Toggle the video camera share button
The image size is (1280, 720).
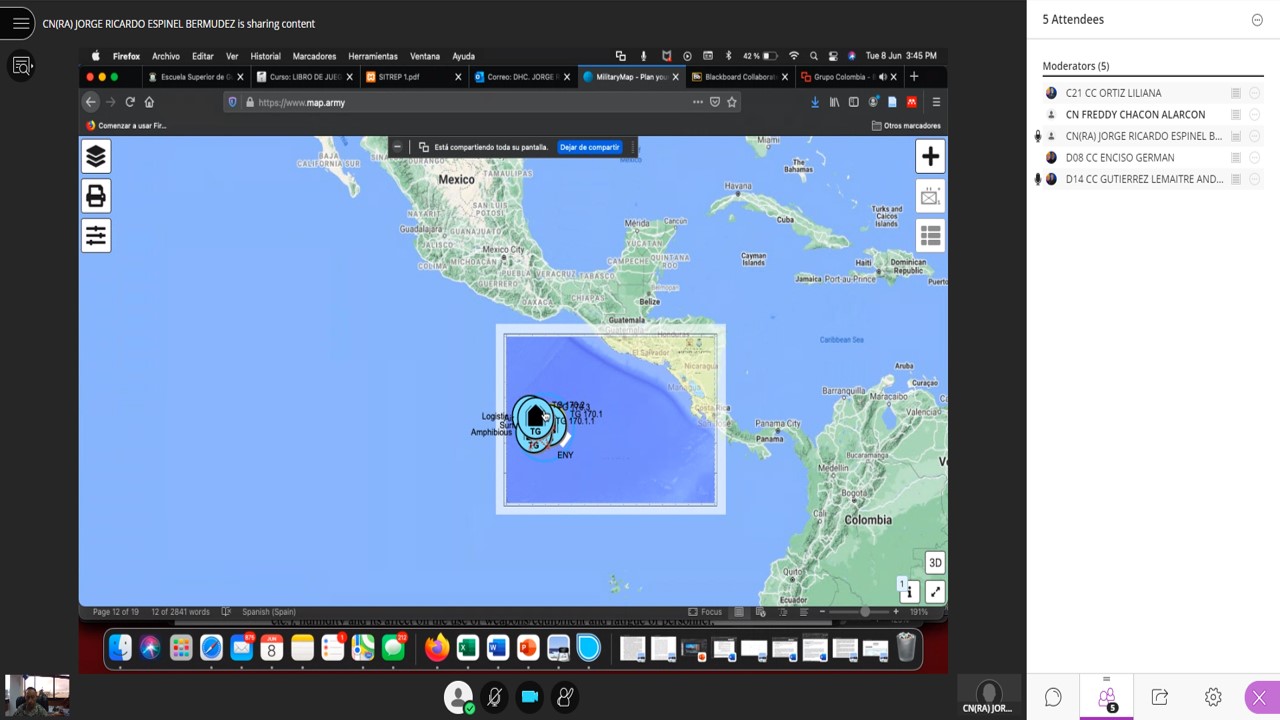(530, 697)
